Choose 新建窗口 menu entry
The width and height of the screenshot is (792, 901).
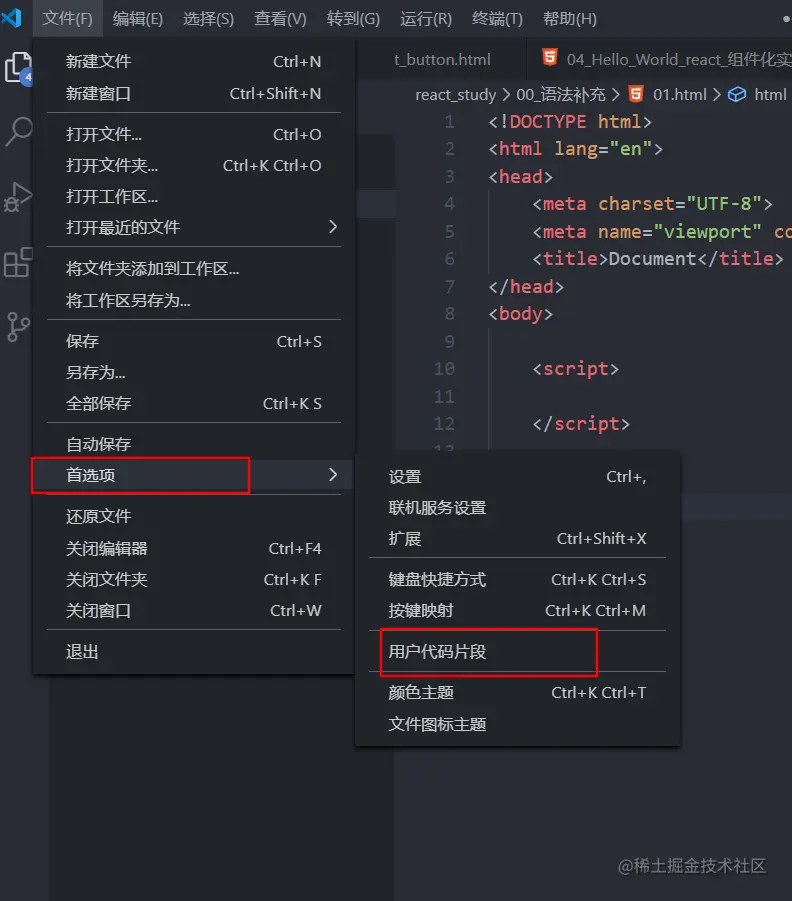(194, 93)
